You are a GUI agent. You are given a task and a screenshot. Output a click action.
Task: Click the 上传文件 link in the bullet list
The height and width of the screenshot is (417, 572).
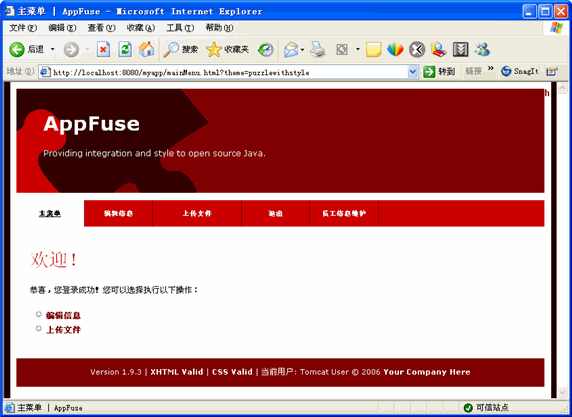point(63,330)
